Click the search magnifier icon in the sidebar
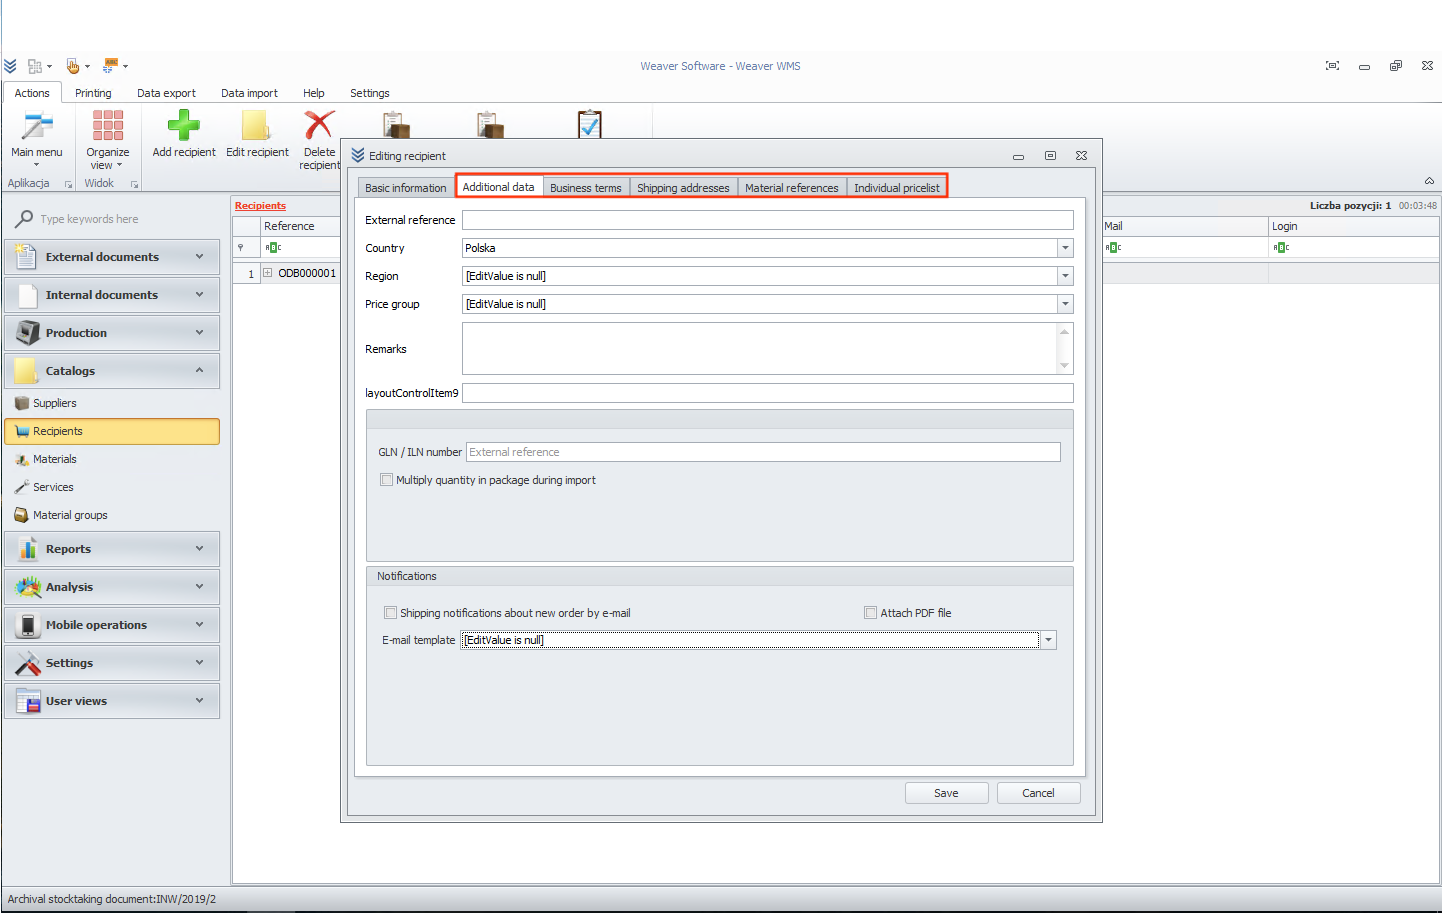 [x=24, y=219]
